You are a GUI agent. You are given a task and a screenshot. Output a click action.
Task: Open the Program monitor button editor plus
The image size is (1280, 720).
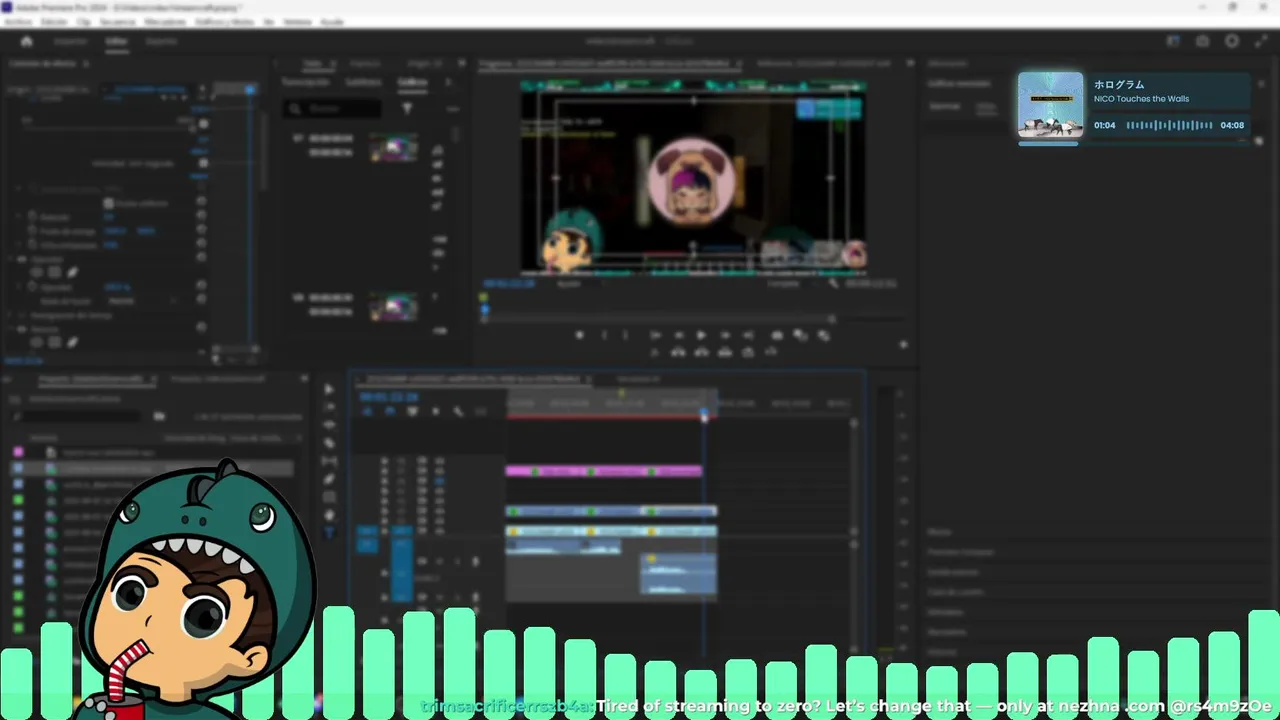click(x=903, y=345)
